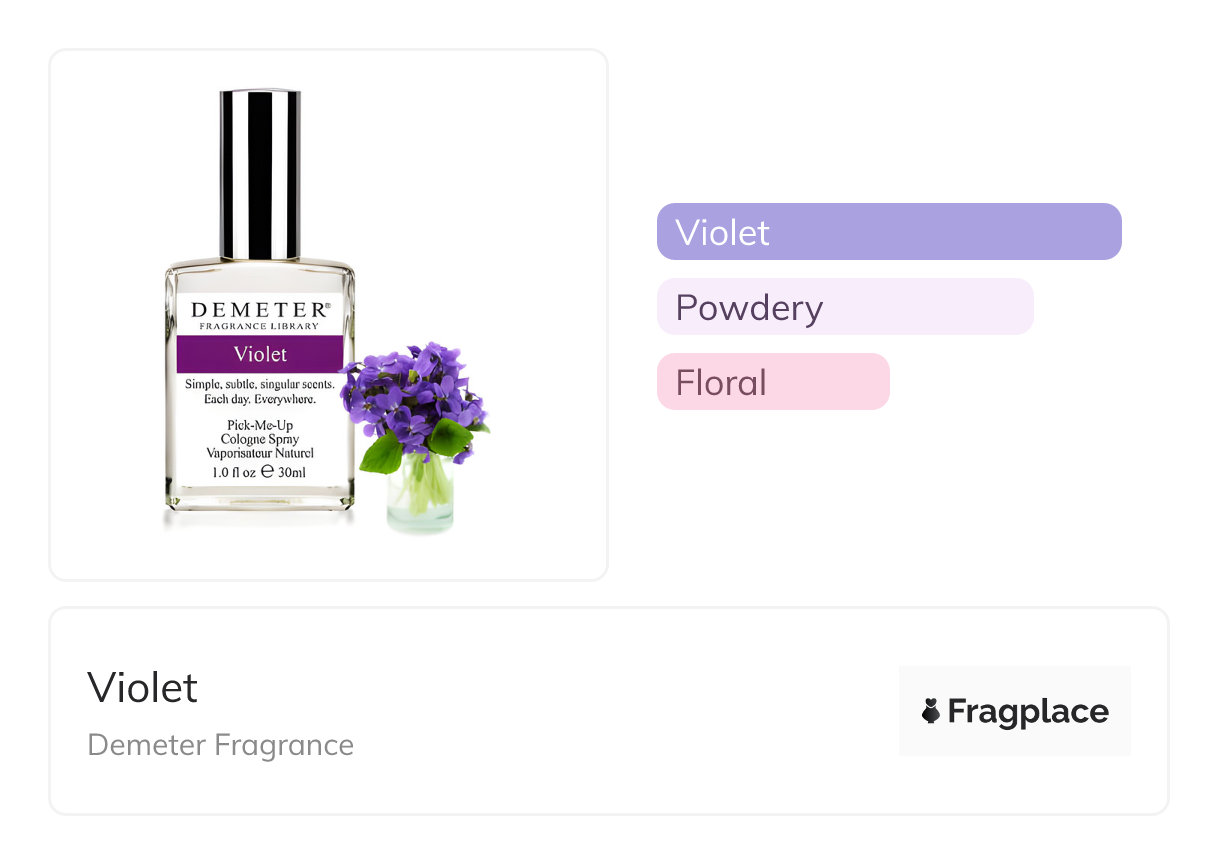Image resolution: width=1218 pixels, height=864 pixels.
Task: Select the Powdery accord bar
Action: pyautogui.click(x=845, y=307)
